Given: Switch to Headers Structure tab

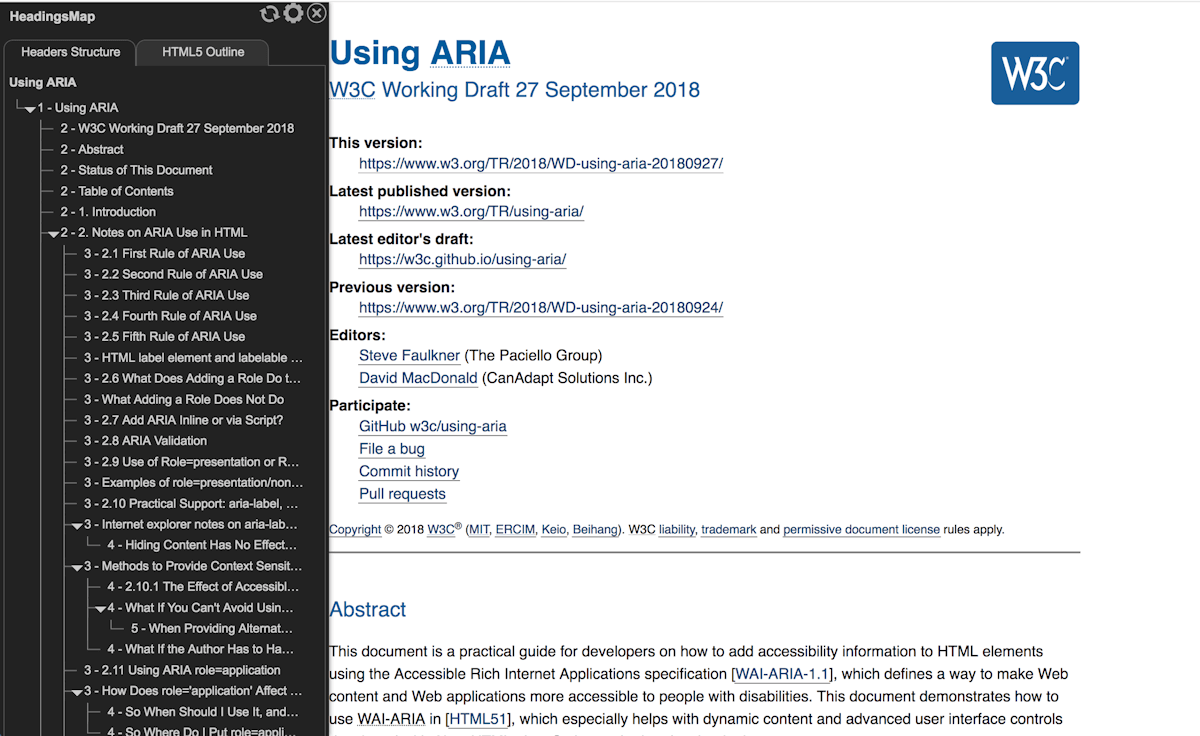Looking at the screenshot, I should coord(70,52).
